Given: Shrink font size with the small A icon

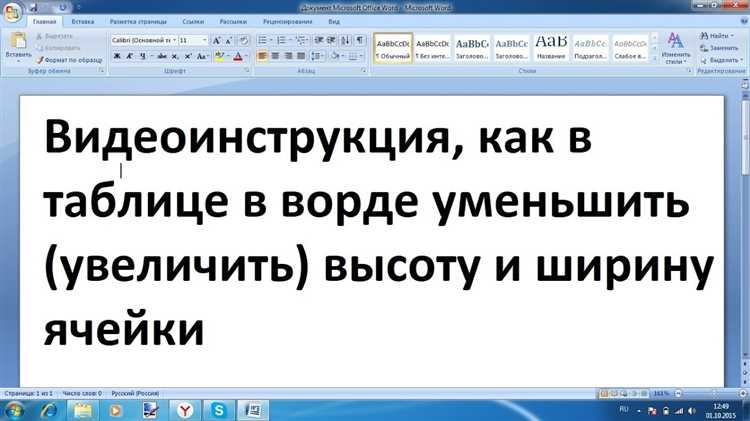Looking at the screenshot, I should point(229,41).
